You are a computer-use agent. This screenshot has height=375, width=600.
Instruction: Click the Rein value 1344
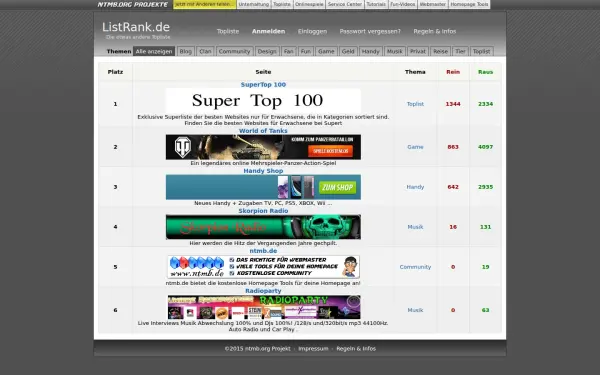453,104
